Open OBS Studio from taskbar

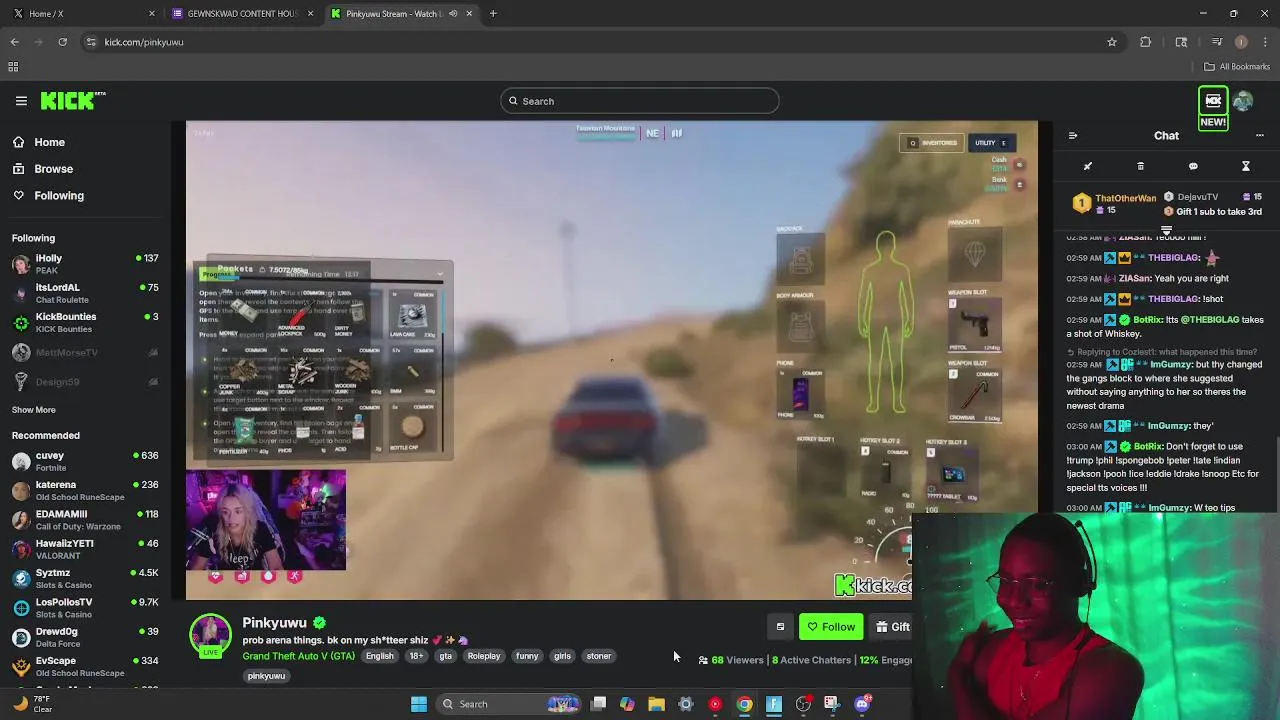(803, 704)
